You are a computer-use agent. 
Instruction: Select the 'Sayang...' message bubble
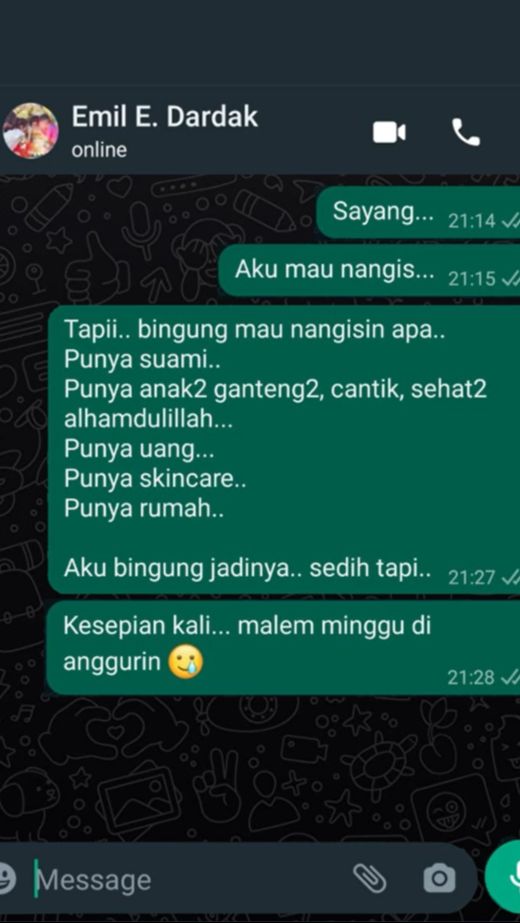click(418, 213)
